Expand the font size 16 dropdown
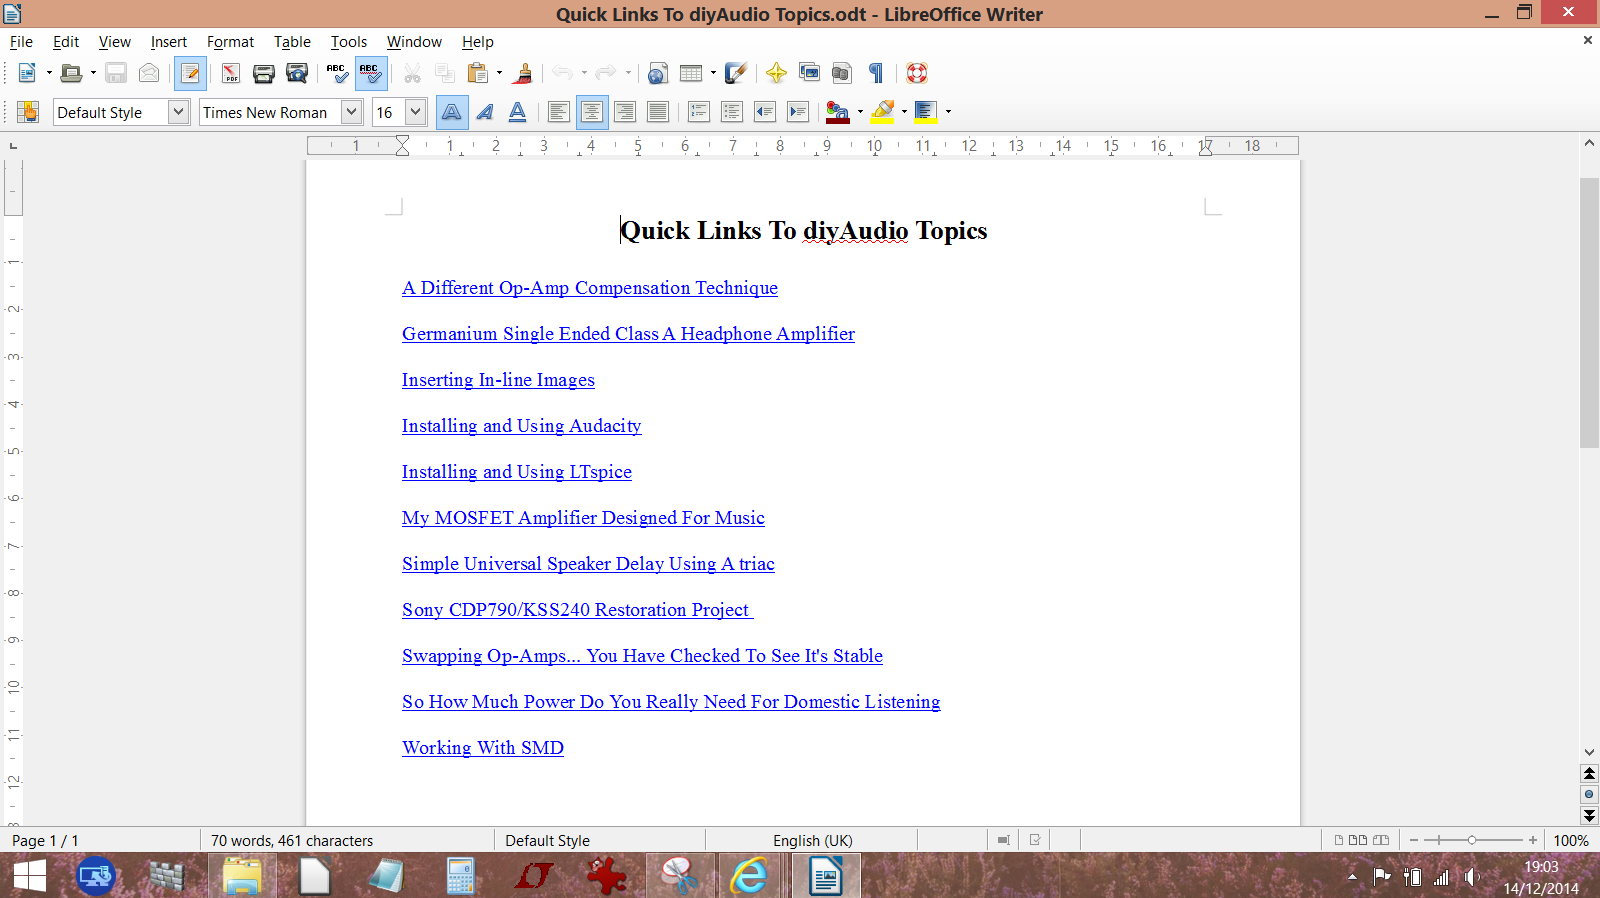The width and height of the screenshot is (1600, 898). (416, 112)
